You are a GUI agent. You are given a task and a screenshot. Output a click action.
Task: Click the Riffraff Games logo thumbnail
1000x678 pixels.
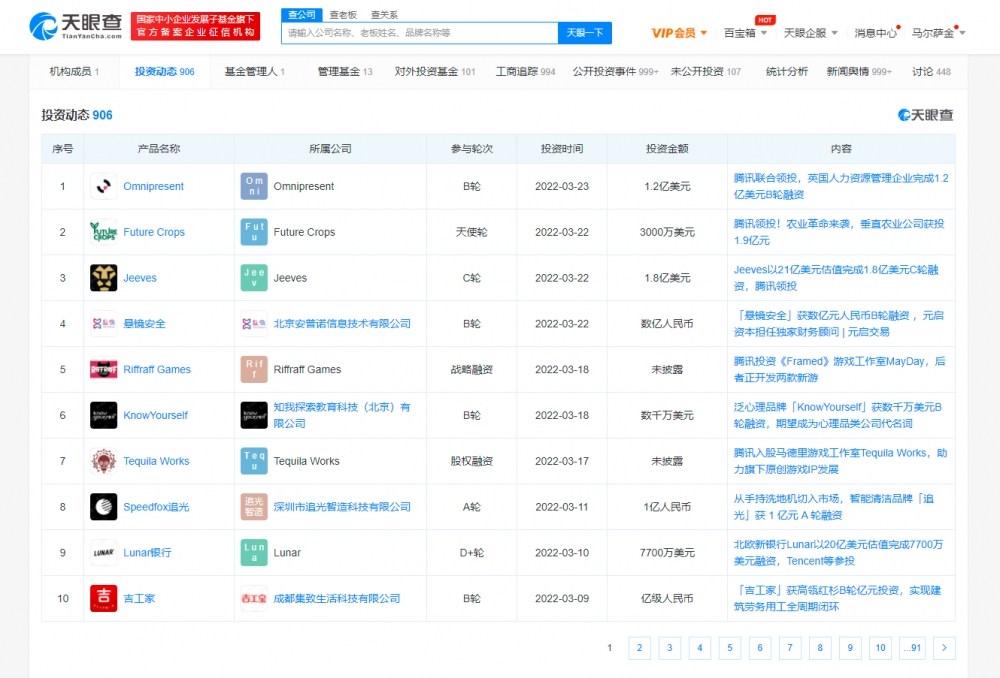click(x=103, y=369)
